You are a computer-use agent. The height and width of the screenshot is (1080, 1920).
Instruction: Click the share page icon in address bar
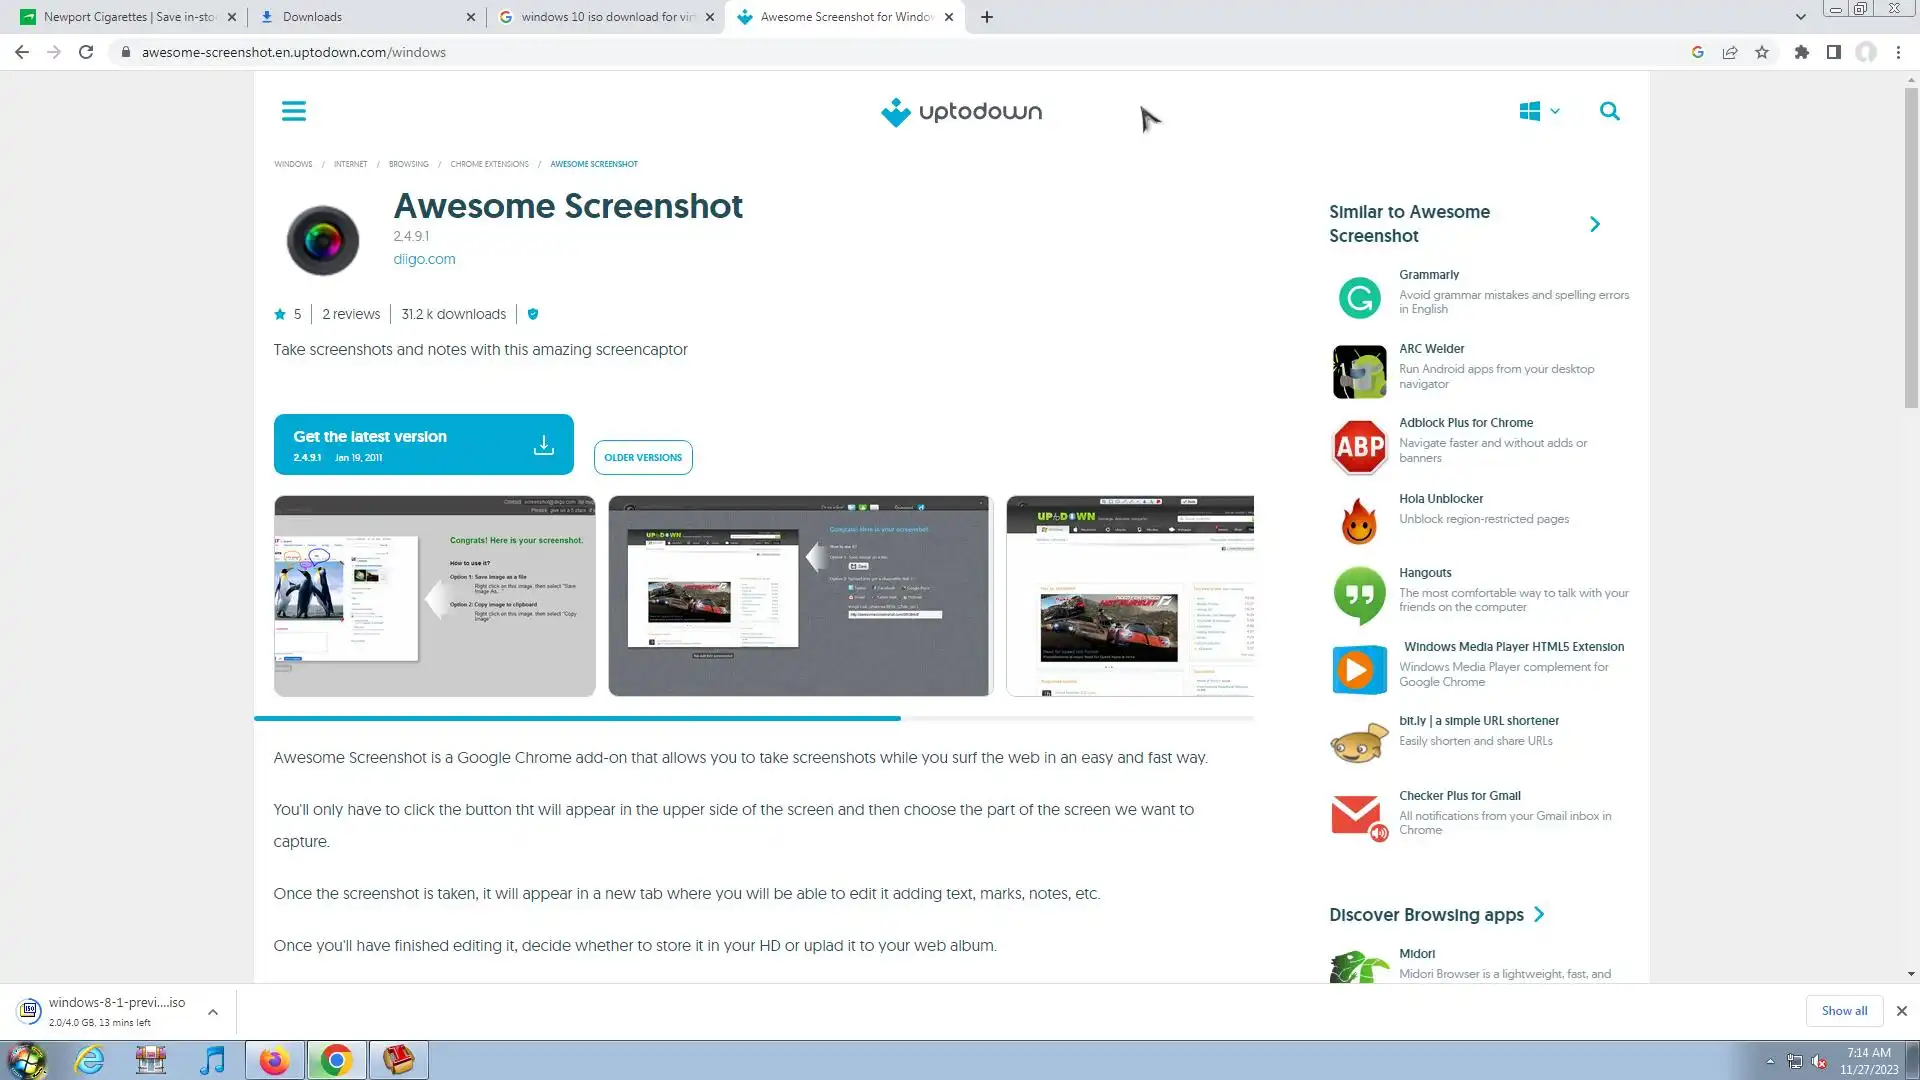point(1730,52)
